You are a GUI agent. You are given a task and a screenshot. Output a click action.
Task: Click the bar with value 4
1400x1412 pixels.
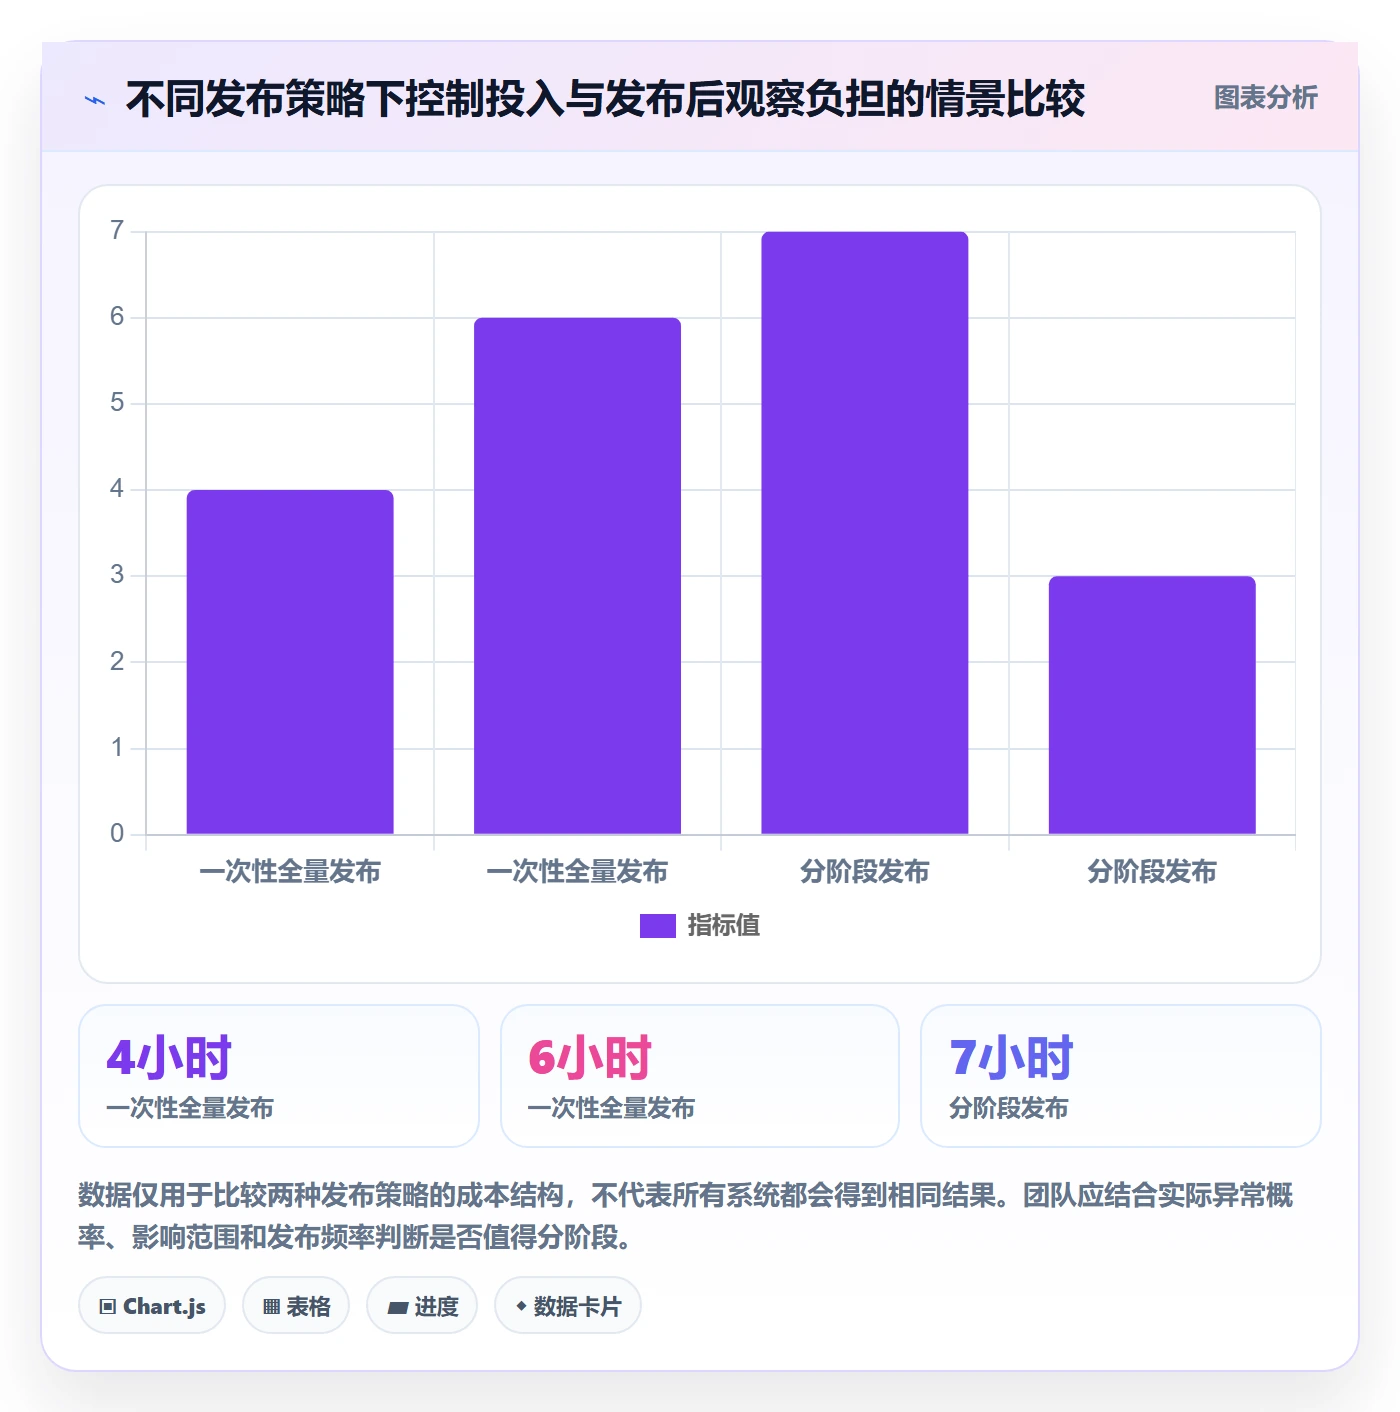tap(290, 662)
